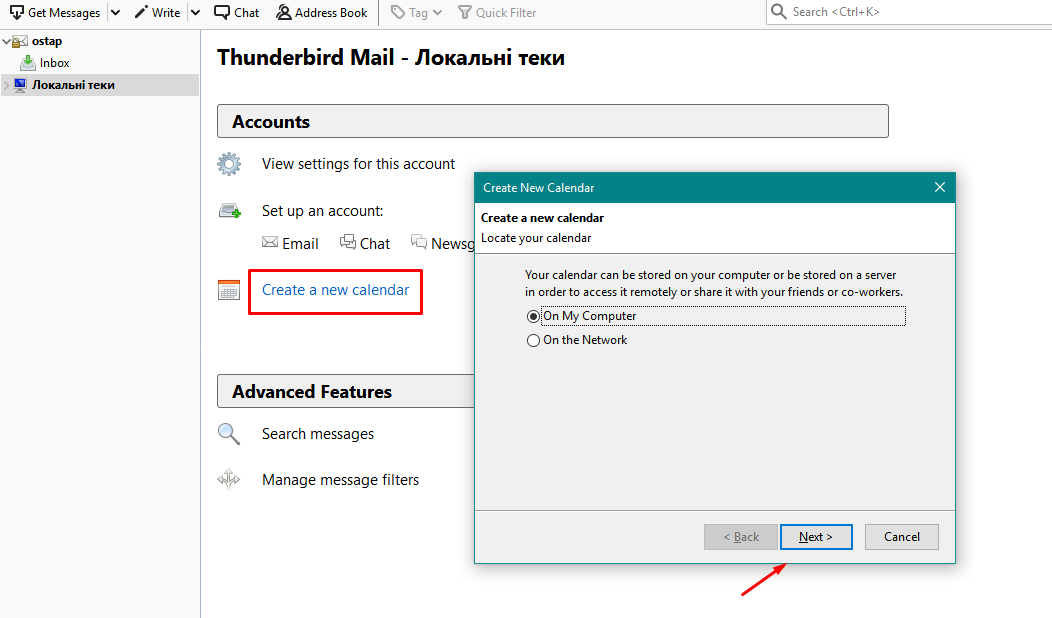Click the Accounts section header
The height and width of the screenshot is (618, 1052).
tap(553, 121)
